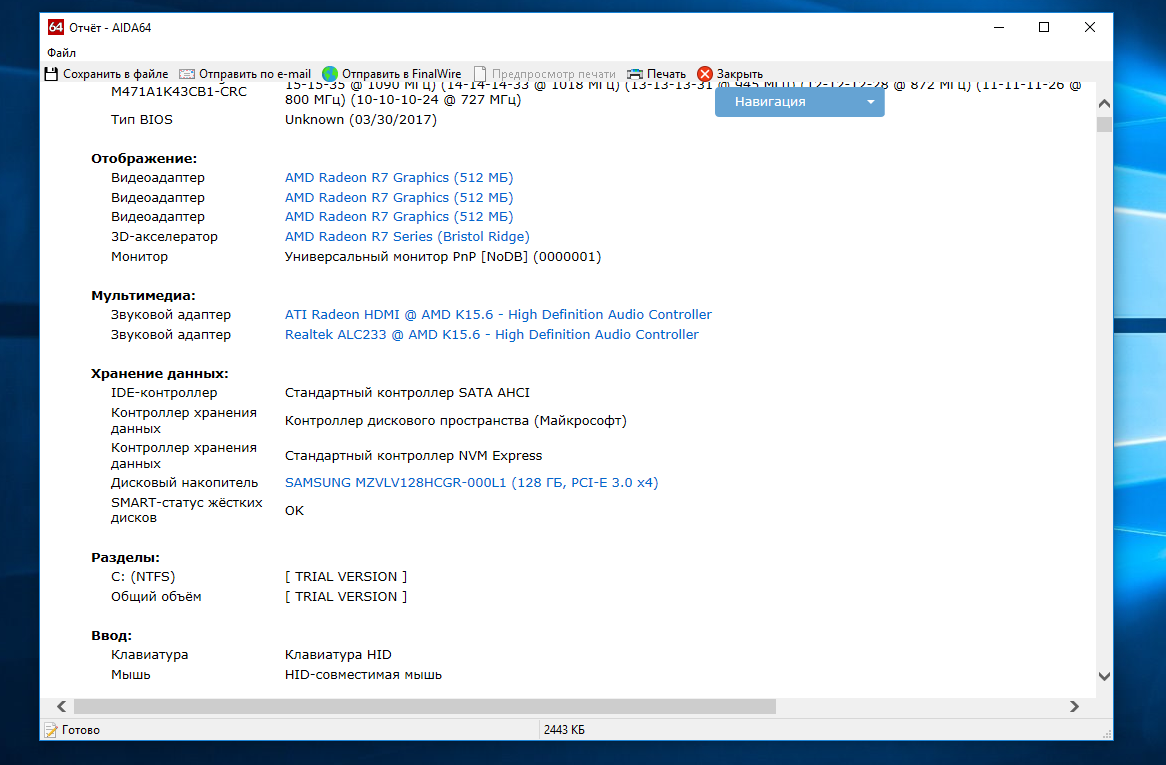This screenshot has height=765, width=1166.
Task: Click horizontal scrollbar right arrow
Action: click(x=1074, y=706)
